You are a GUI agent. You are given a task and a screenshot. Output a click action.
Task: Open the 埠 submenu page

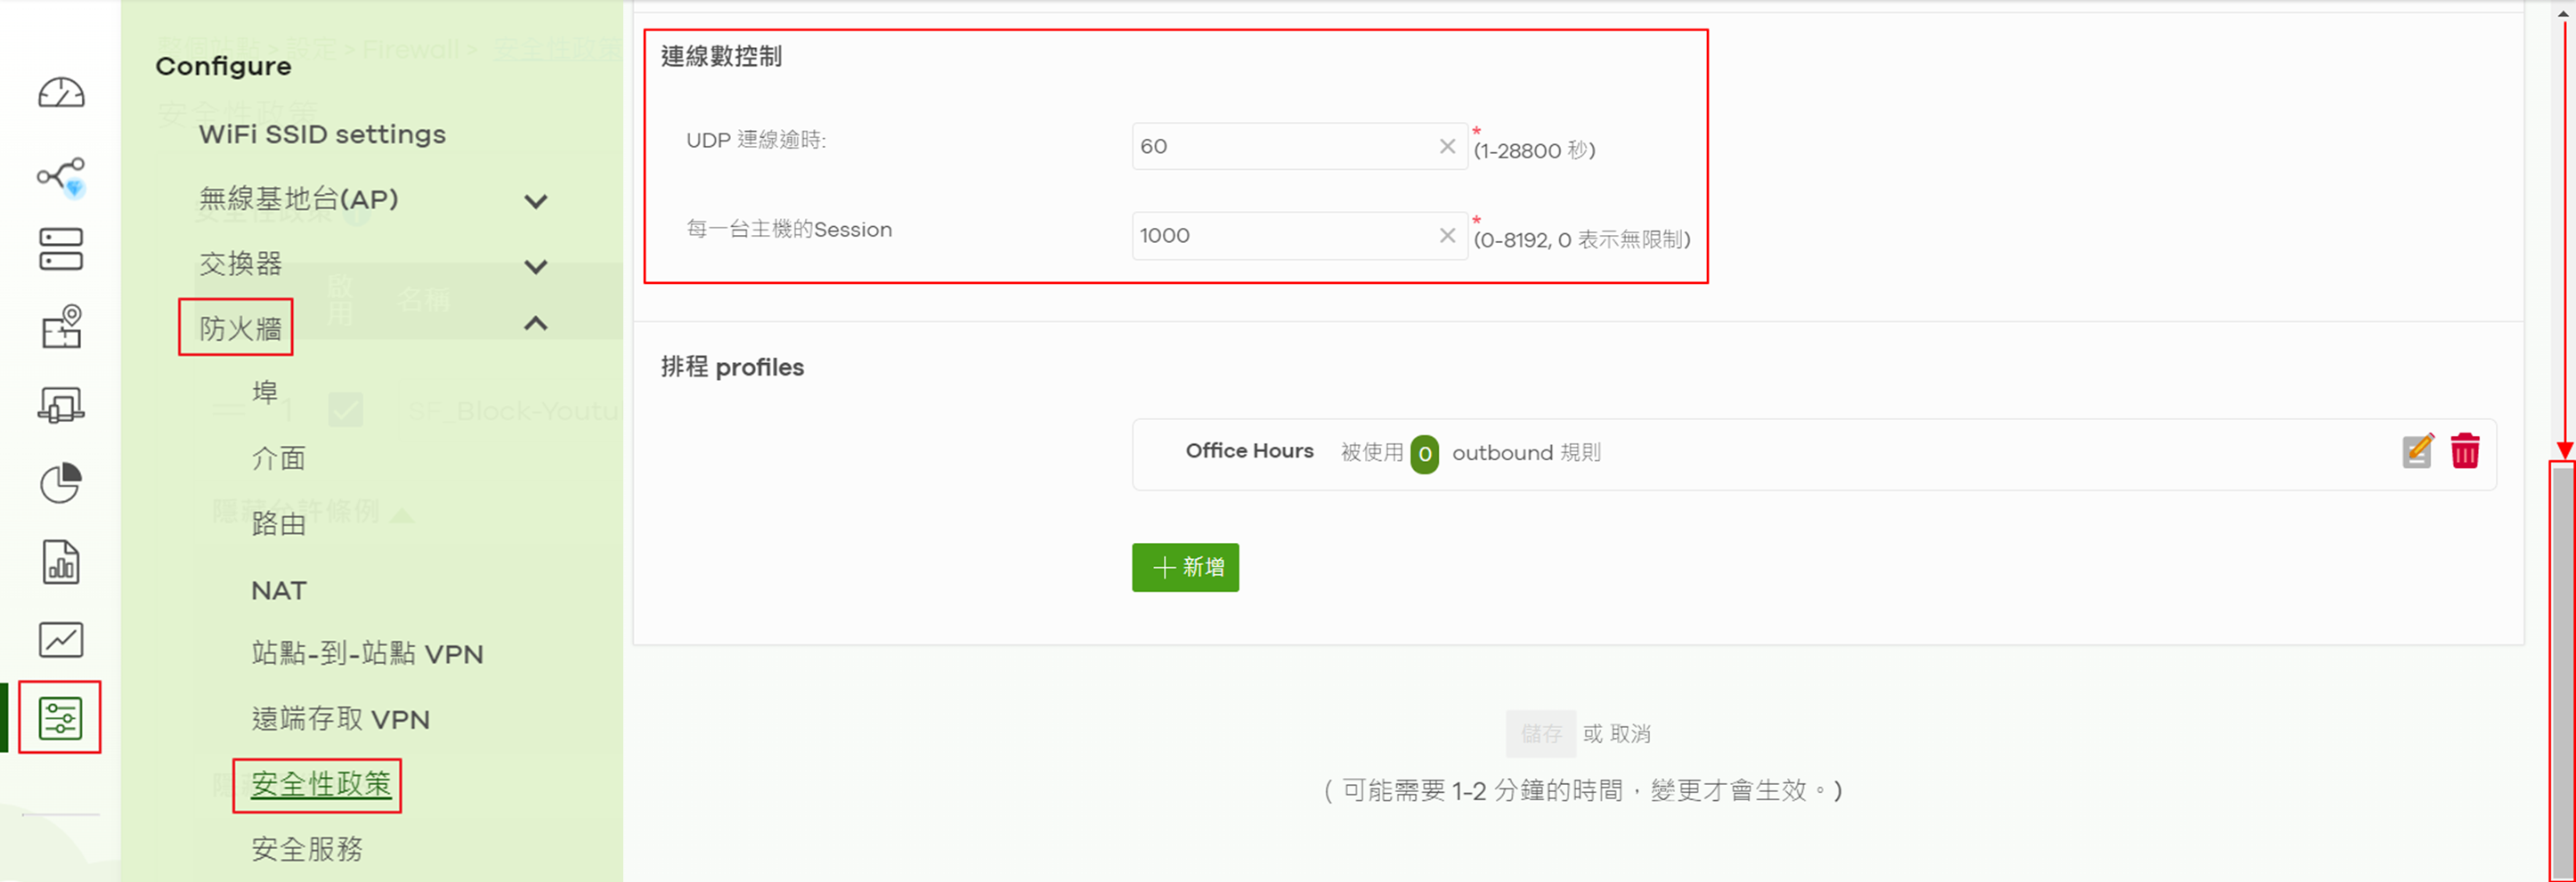pyautogui.click(x=265, y=392)
